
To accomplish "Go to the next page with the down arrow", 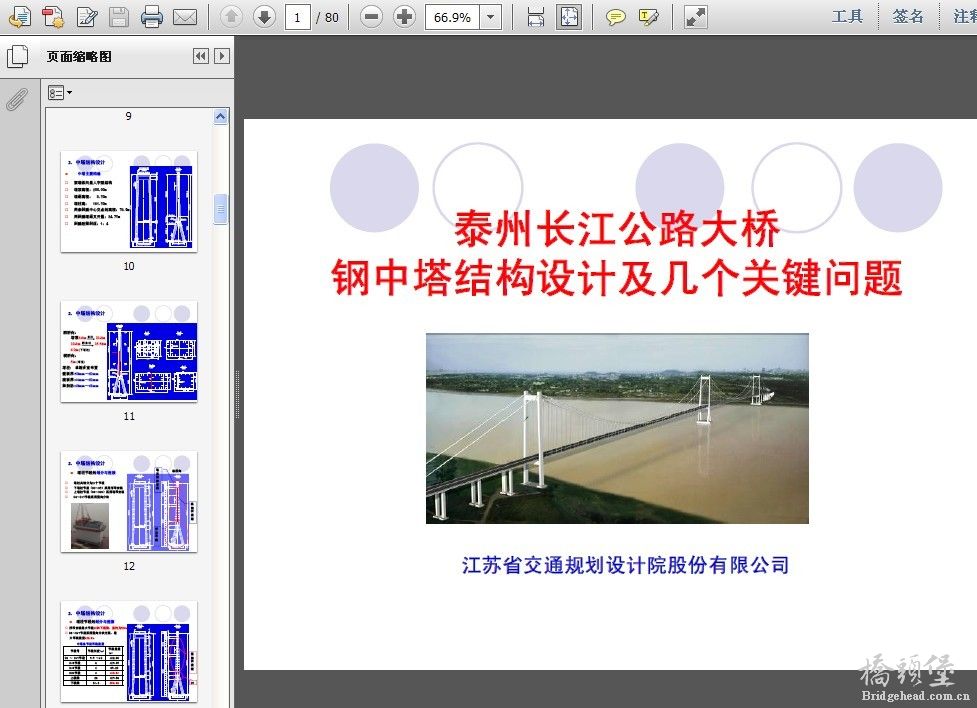I will click(264, 17).
